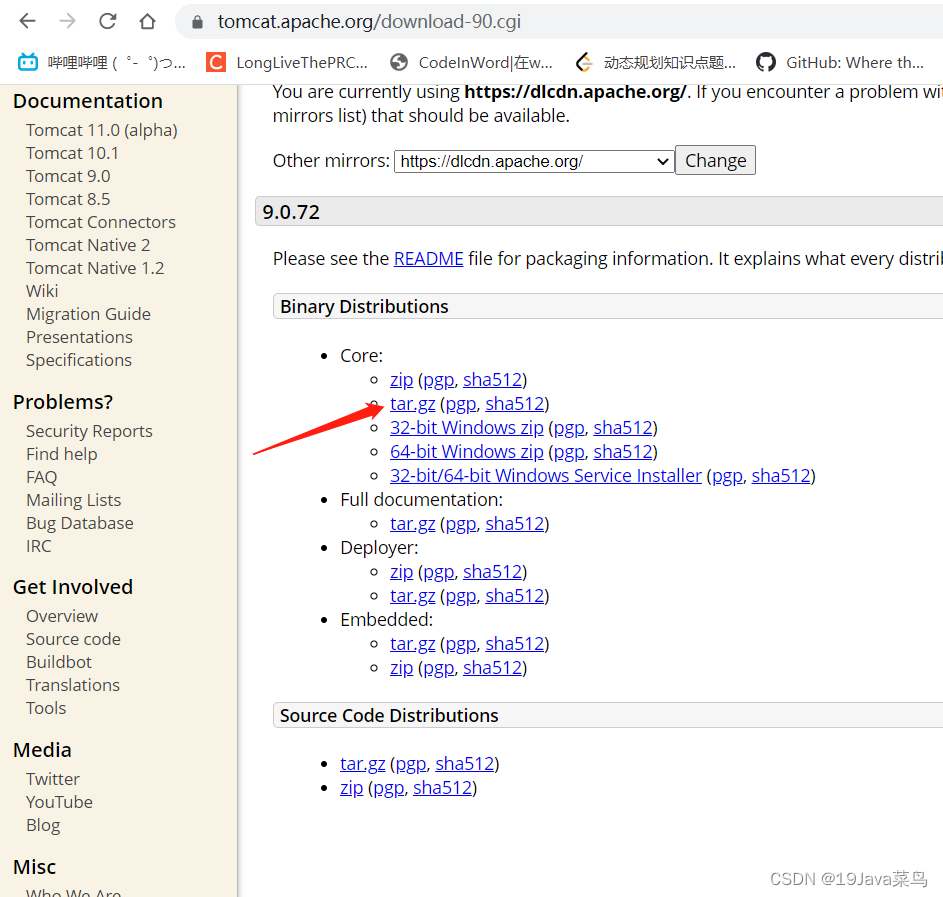The image size is (943, 897).
Task: Click the 9.0.72 version heading
Action: [x=291, y=212]
